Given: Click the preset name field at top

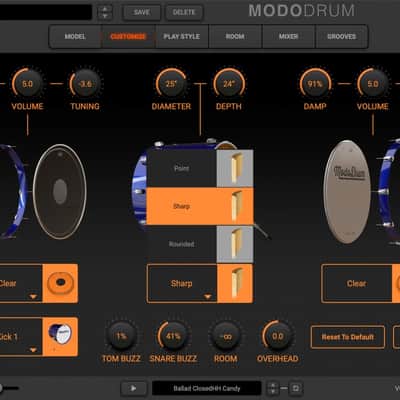Looking at the screenshot, I should pos(46,12).
